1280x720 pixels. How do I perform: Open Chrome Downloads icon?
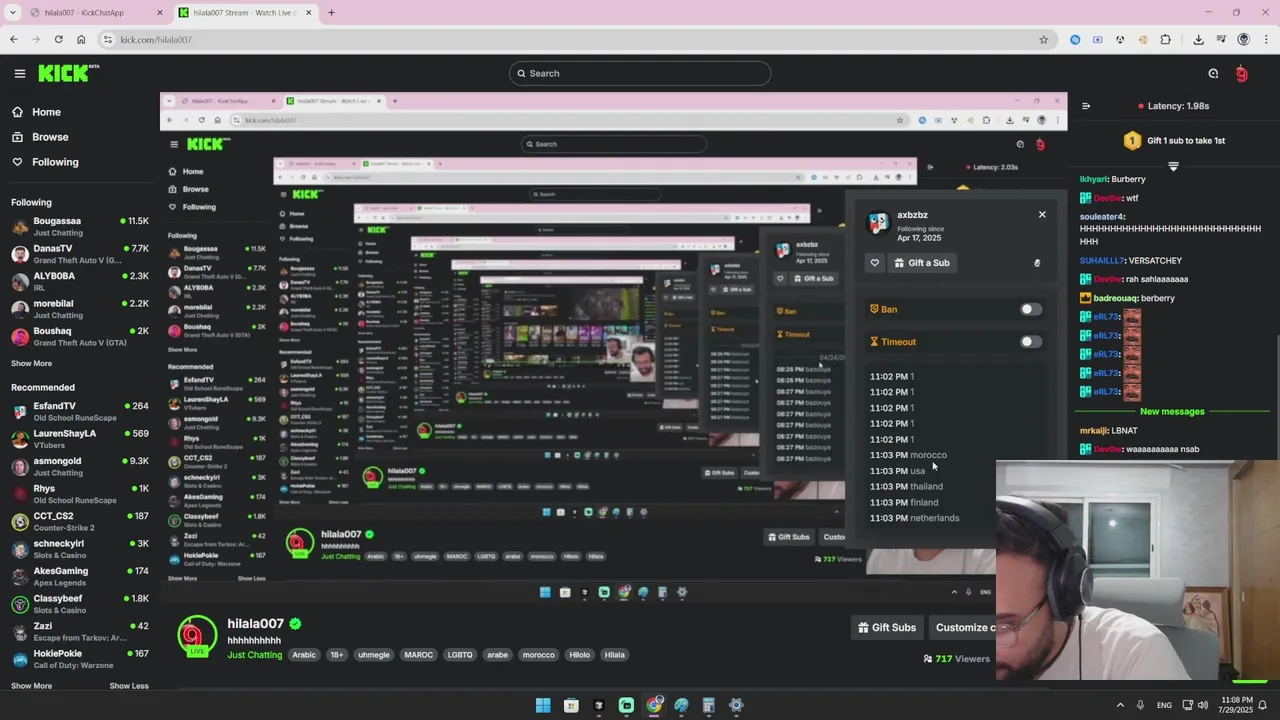click(x=1198, y=40)
